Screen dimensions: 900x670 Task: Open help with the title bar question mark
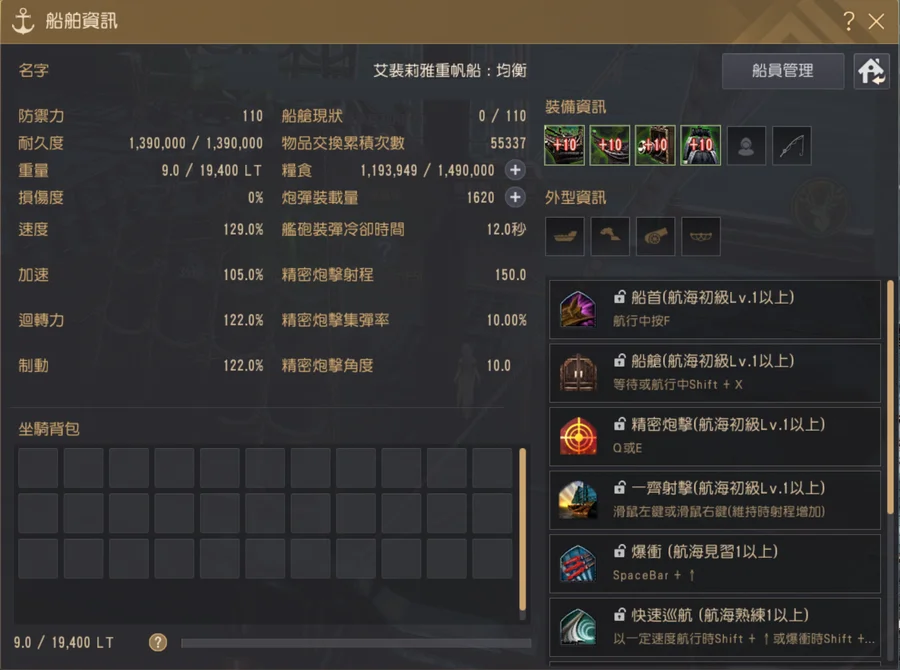pos(848,21)
